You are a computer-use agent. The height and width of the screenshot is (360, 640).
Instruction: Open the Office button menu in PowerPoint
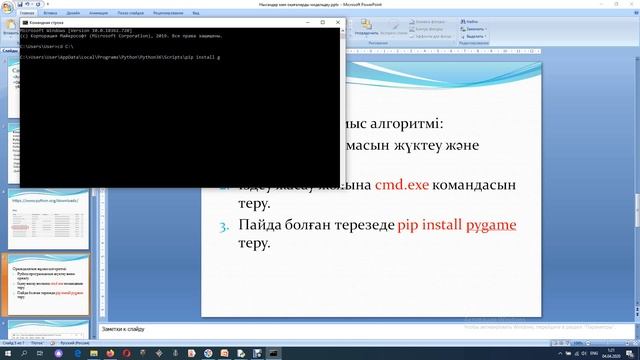(7, 7)
